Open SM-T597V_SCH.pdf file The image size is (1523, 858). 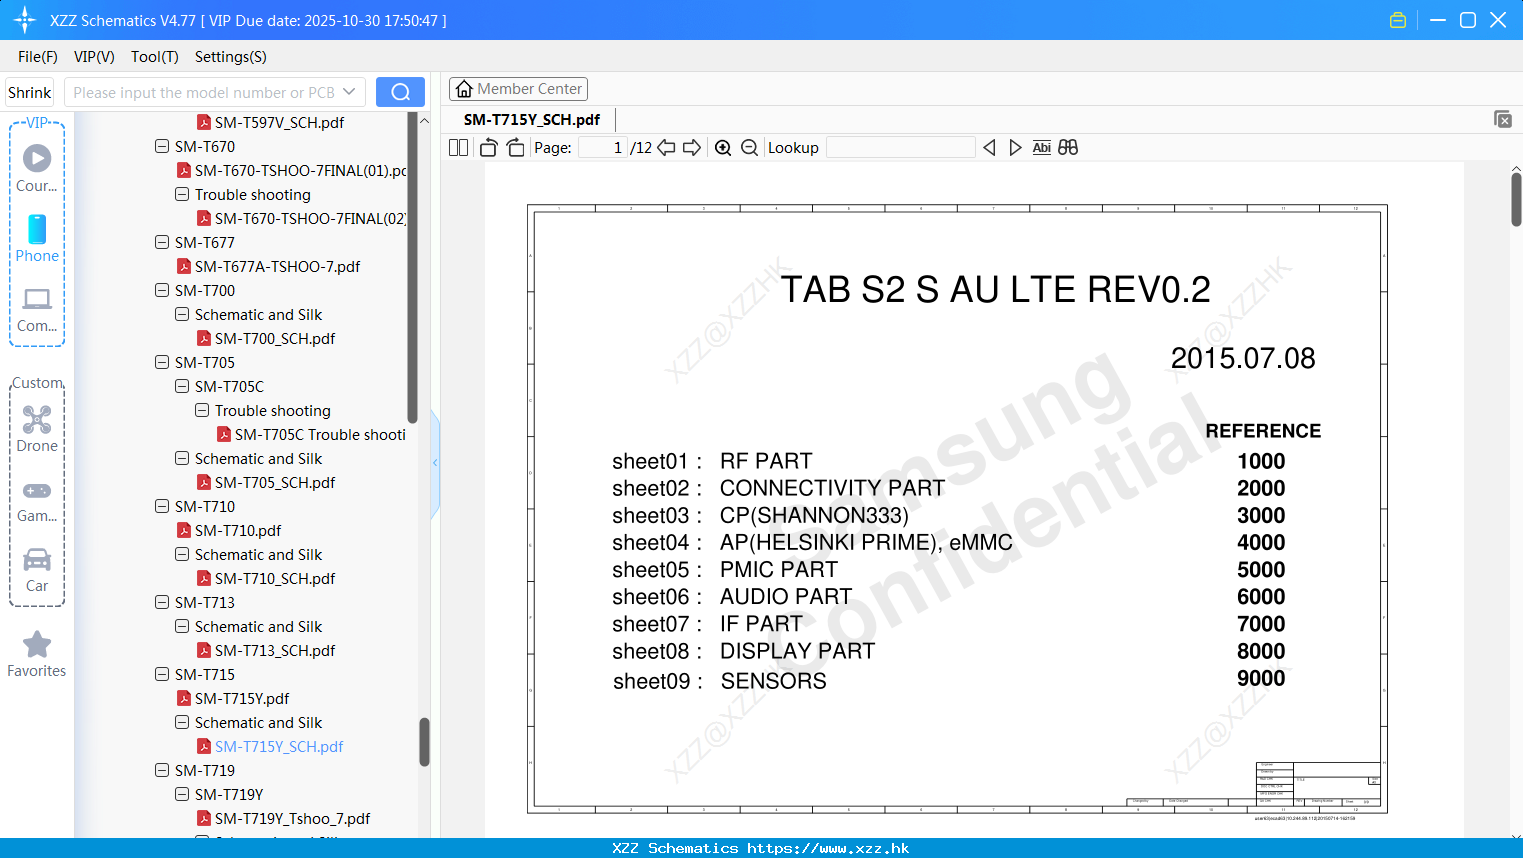279,122
